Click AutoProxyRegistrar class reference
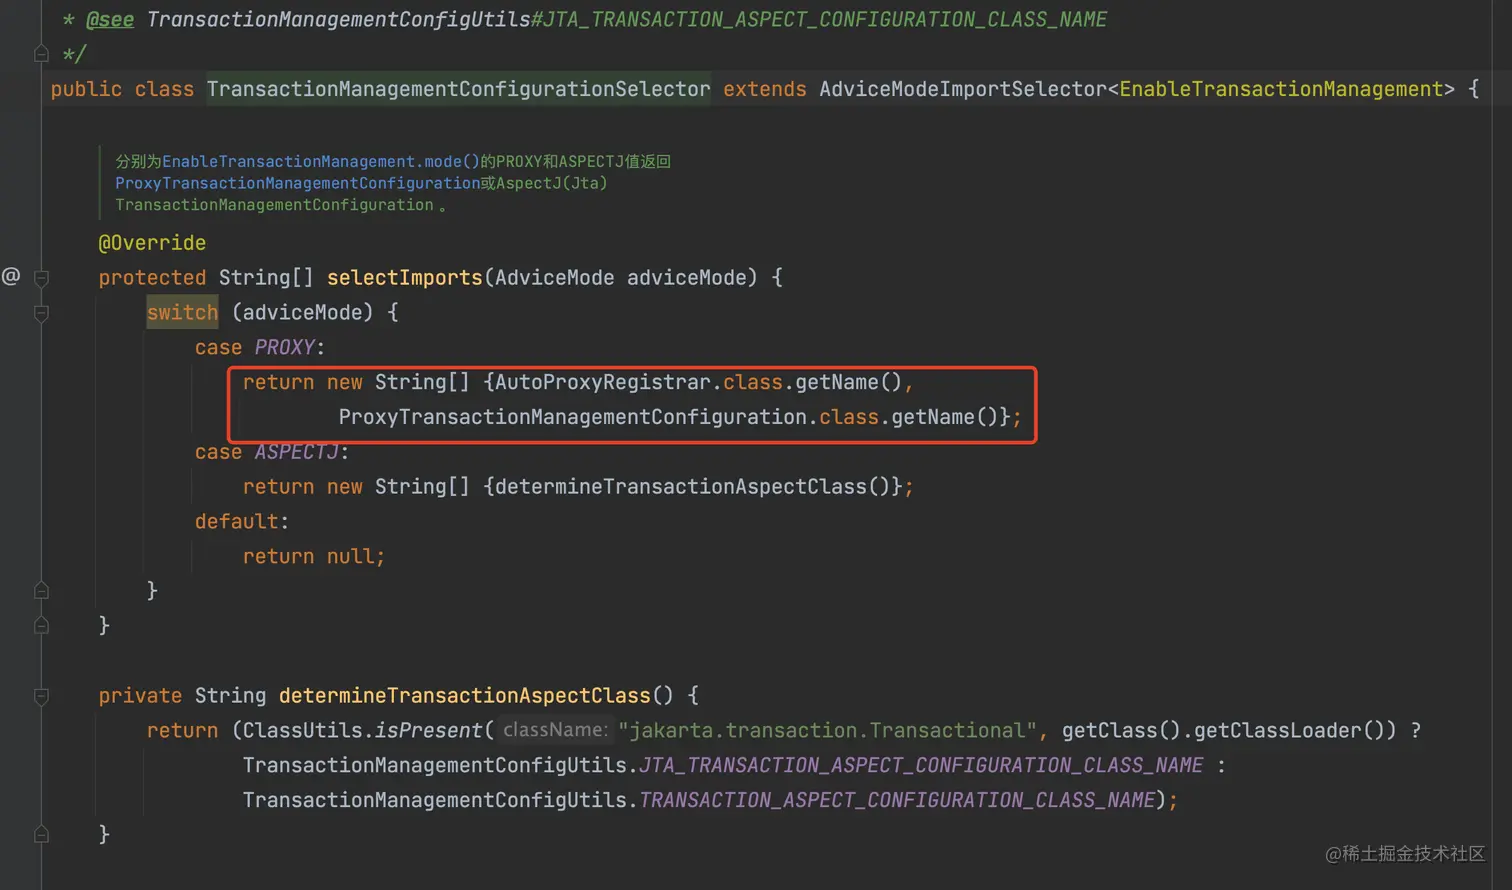The image size is (1512, 890). coord(602,382)
